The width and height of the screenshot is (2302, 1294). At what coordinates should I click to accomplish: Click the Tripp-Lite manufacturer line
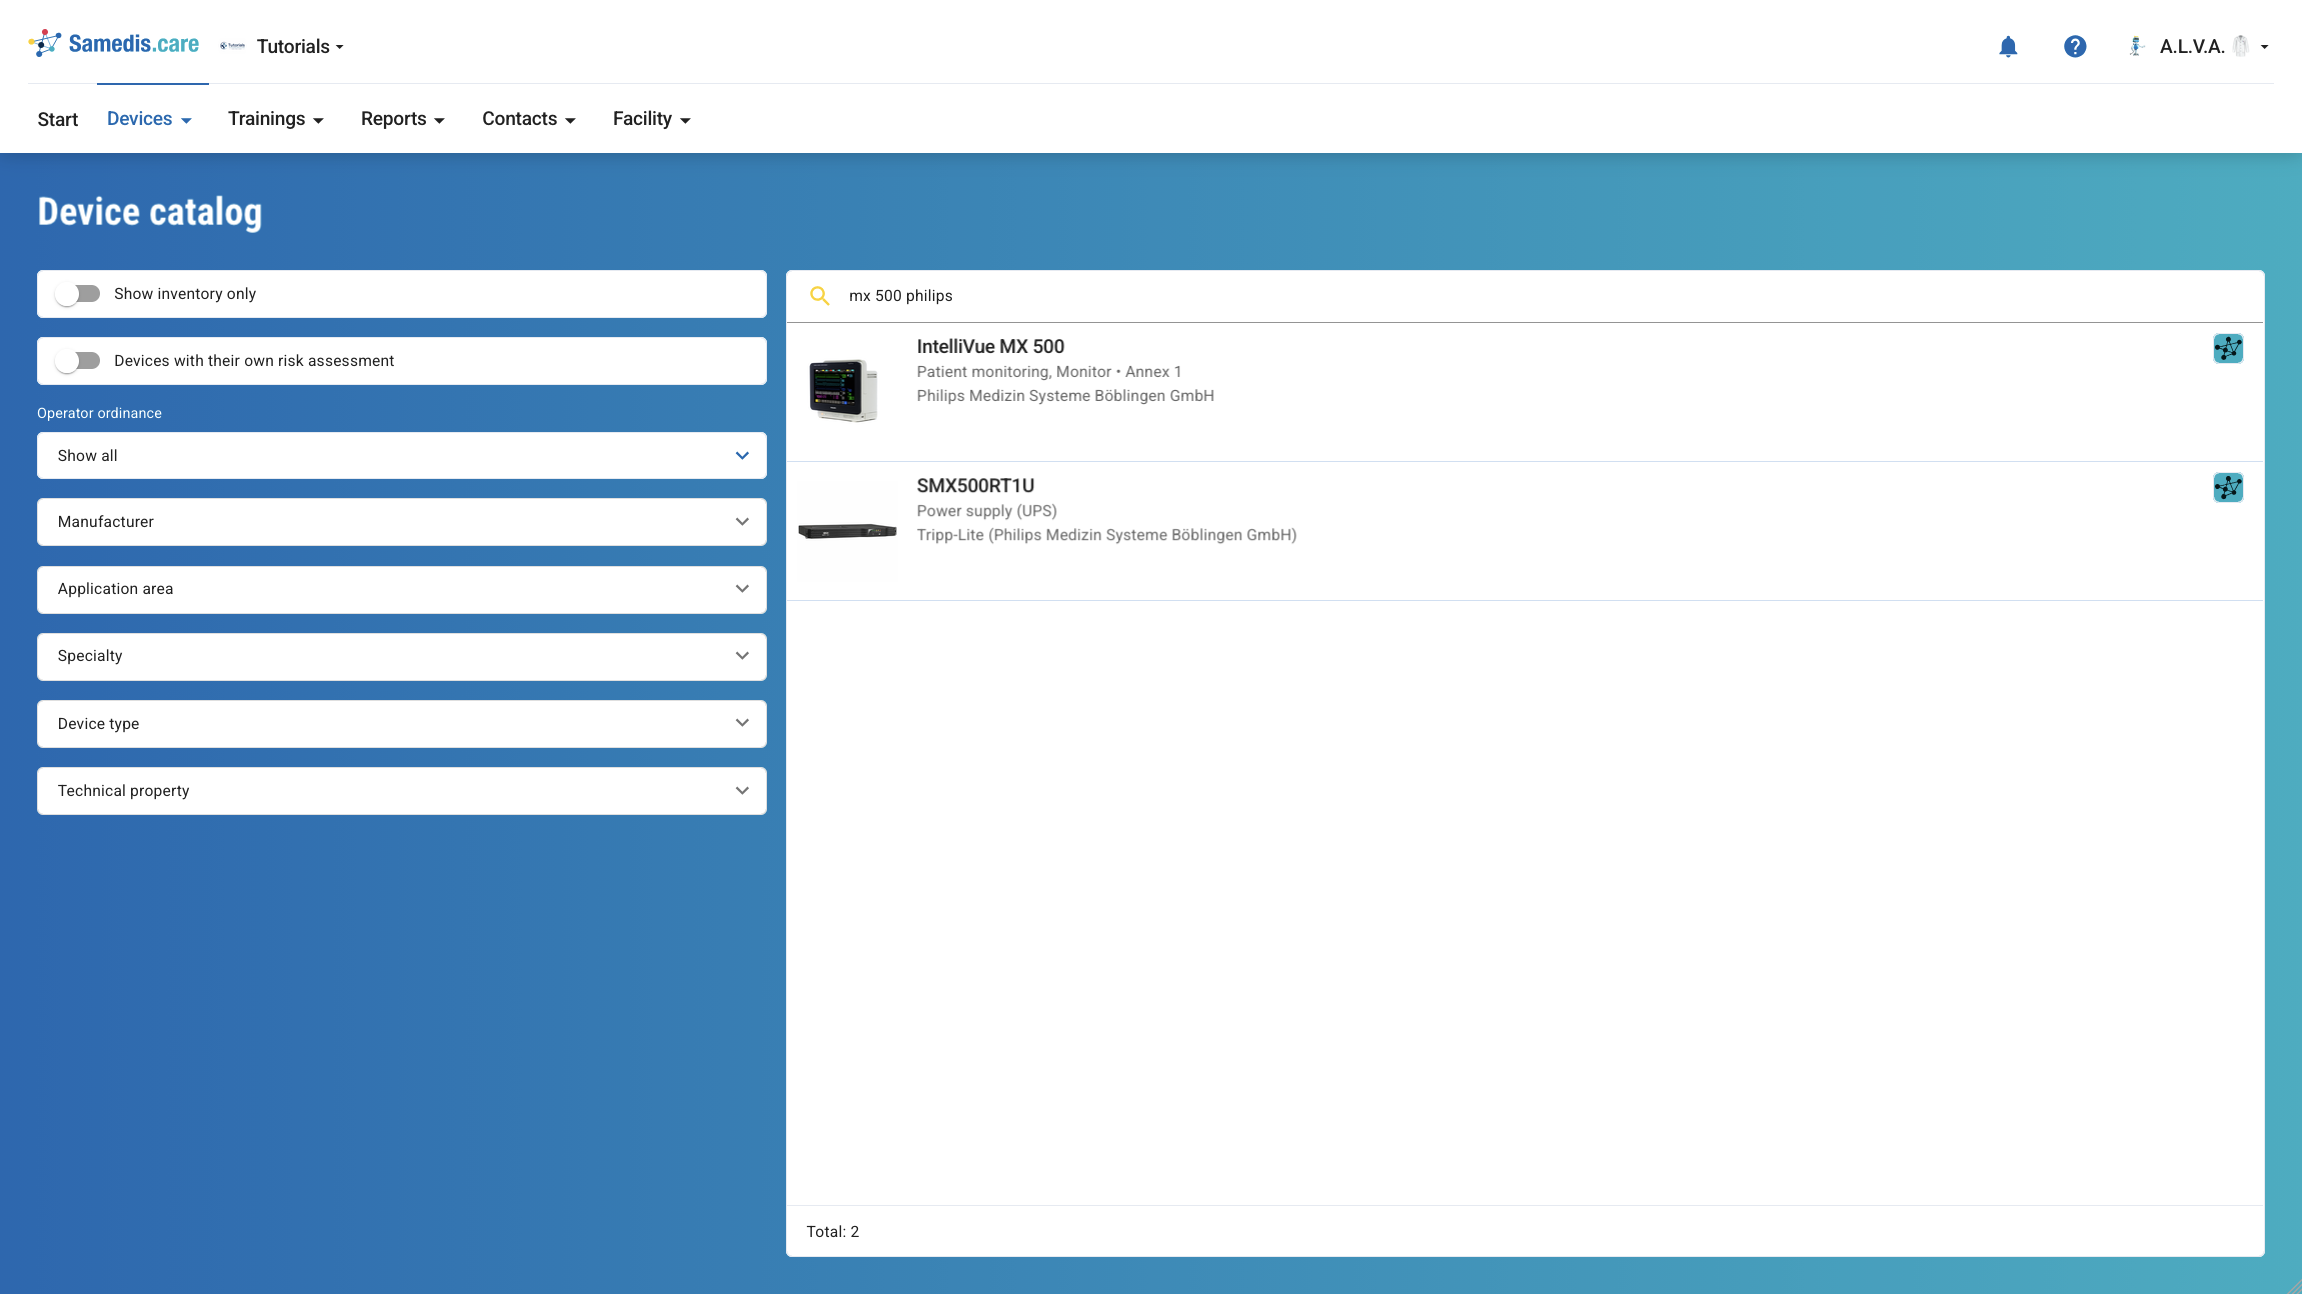1106,535
